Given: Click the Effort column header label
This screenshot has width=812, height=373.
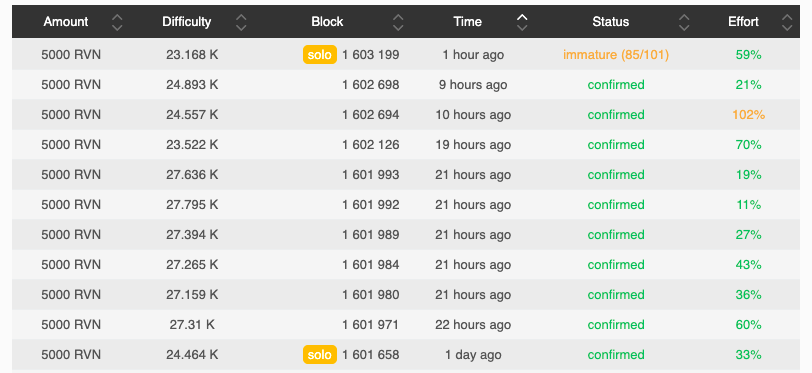Looking at the screenshot, I should [x=744, y=22].
